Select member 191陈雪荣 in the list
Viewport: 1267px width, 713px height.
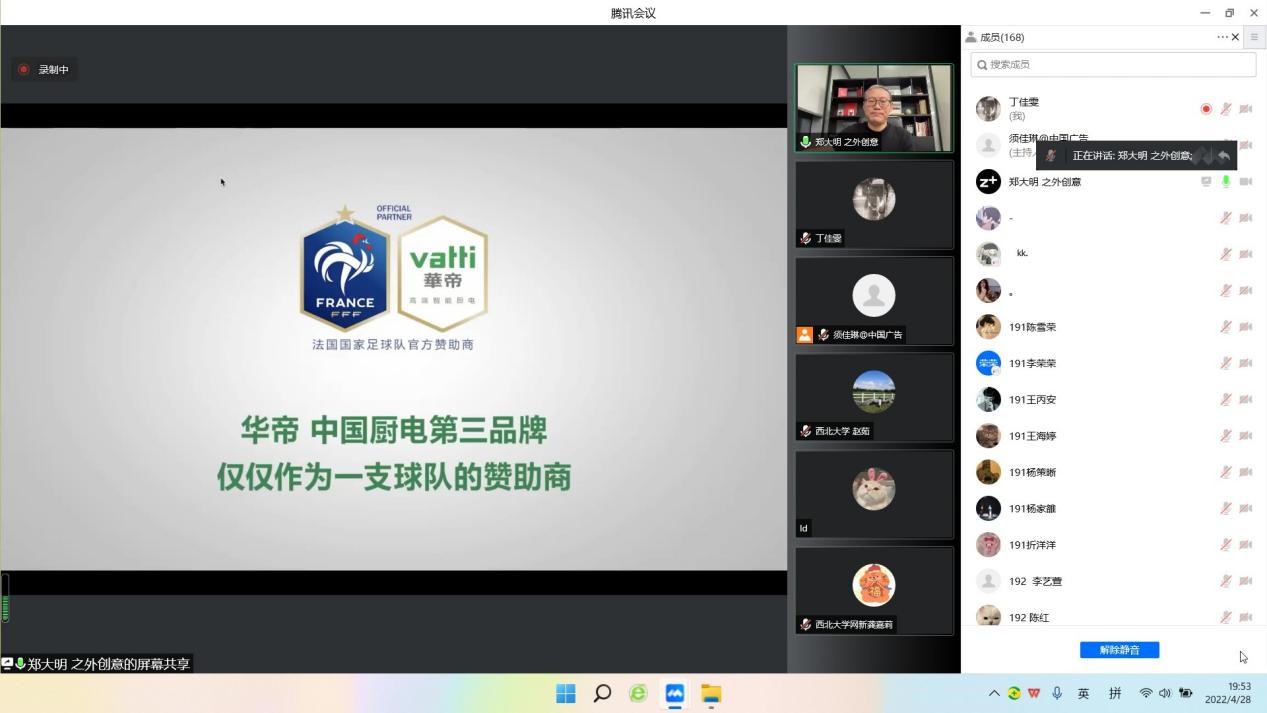(x=1113, y=327)
